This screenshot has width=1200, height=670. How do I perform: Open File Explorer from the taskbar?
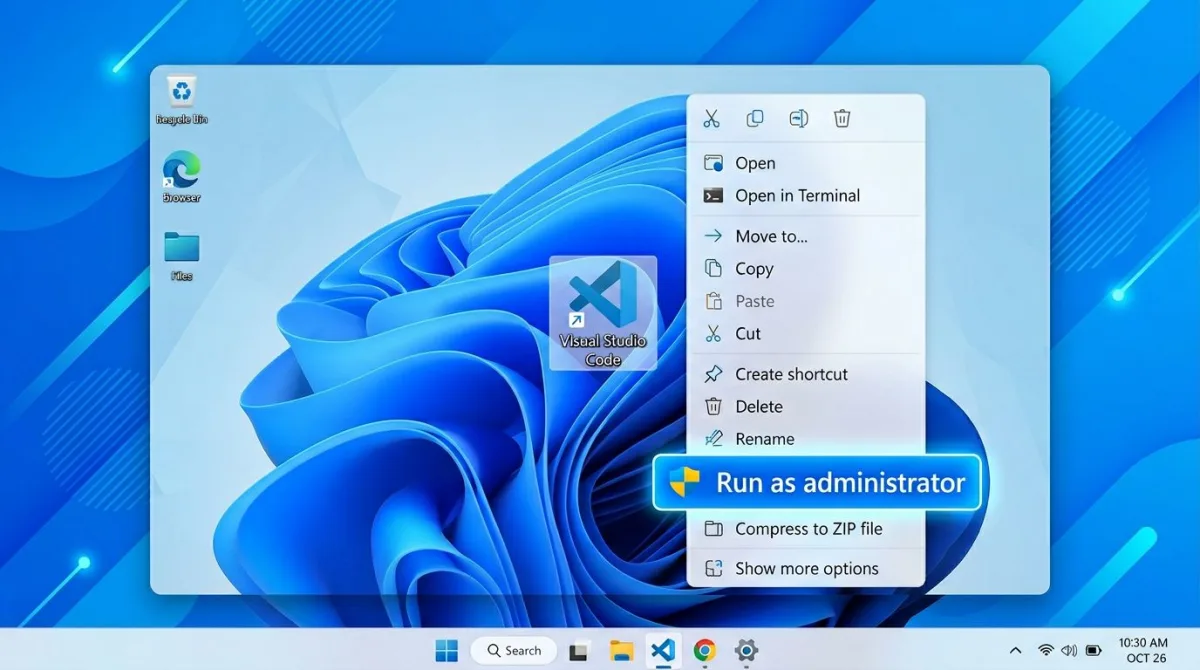[621, 651]
